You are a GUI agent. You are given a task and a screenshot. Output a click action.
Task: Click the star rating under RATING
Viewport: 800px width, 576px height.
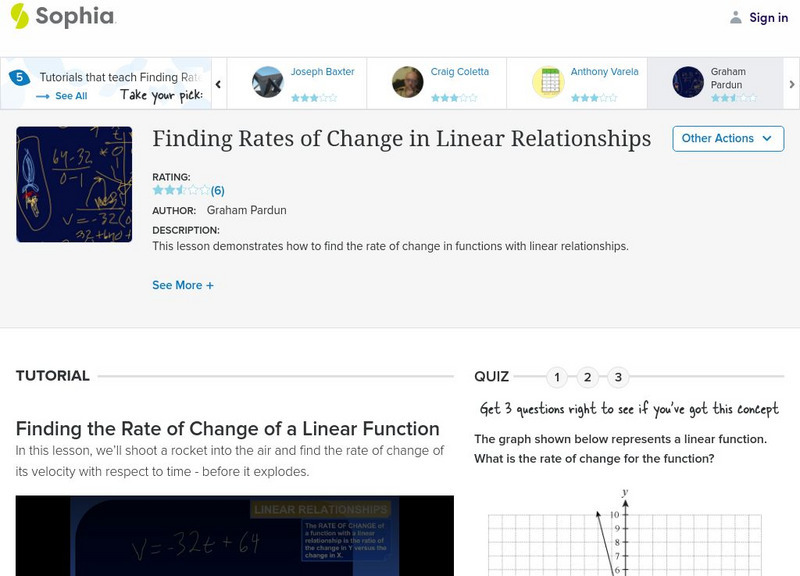[x=180, y=190]
